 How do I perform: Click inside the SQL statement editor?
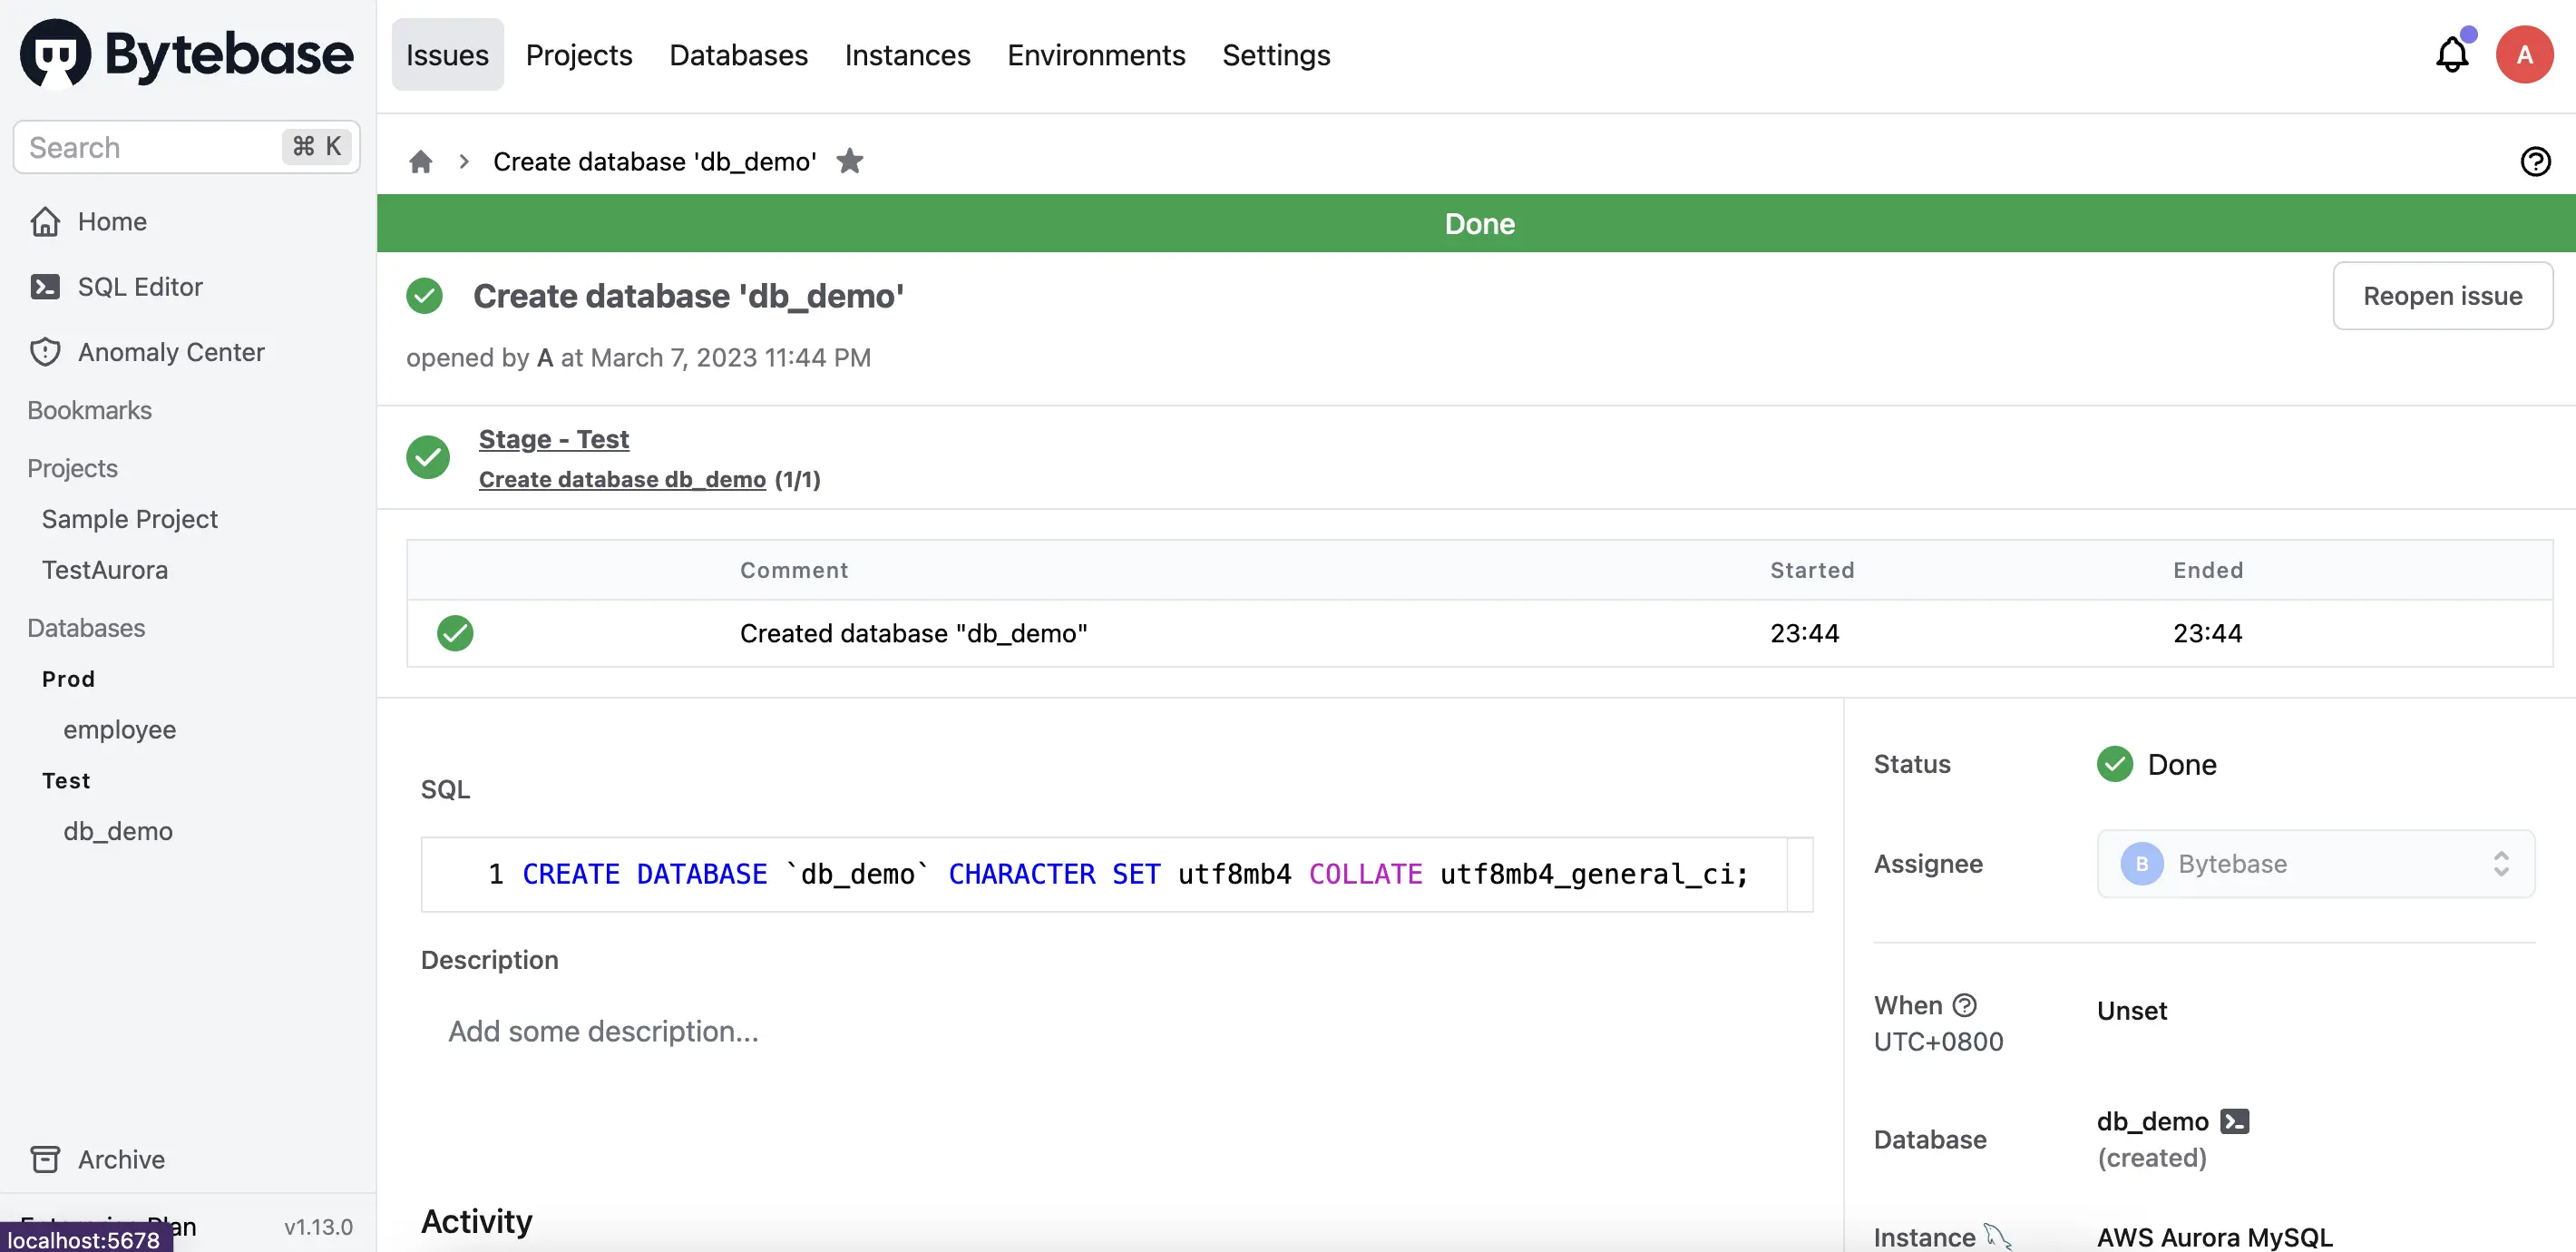[x=1117, y=874]
